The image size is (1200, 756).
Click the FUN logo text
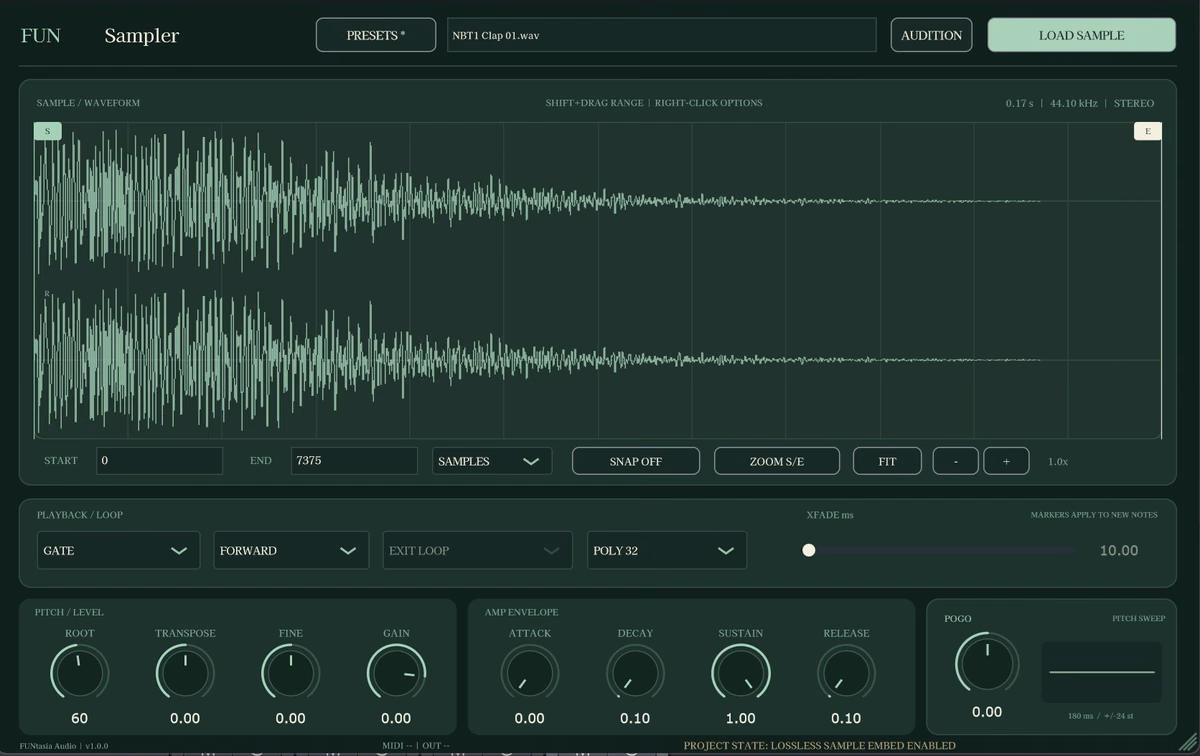coord(41,35)
